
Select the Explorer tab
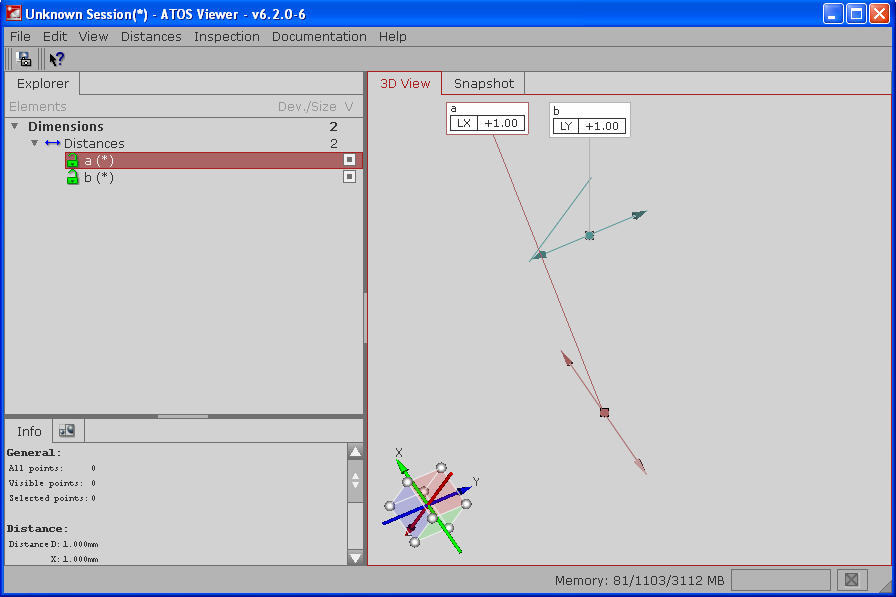point(42,83)
